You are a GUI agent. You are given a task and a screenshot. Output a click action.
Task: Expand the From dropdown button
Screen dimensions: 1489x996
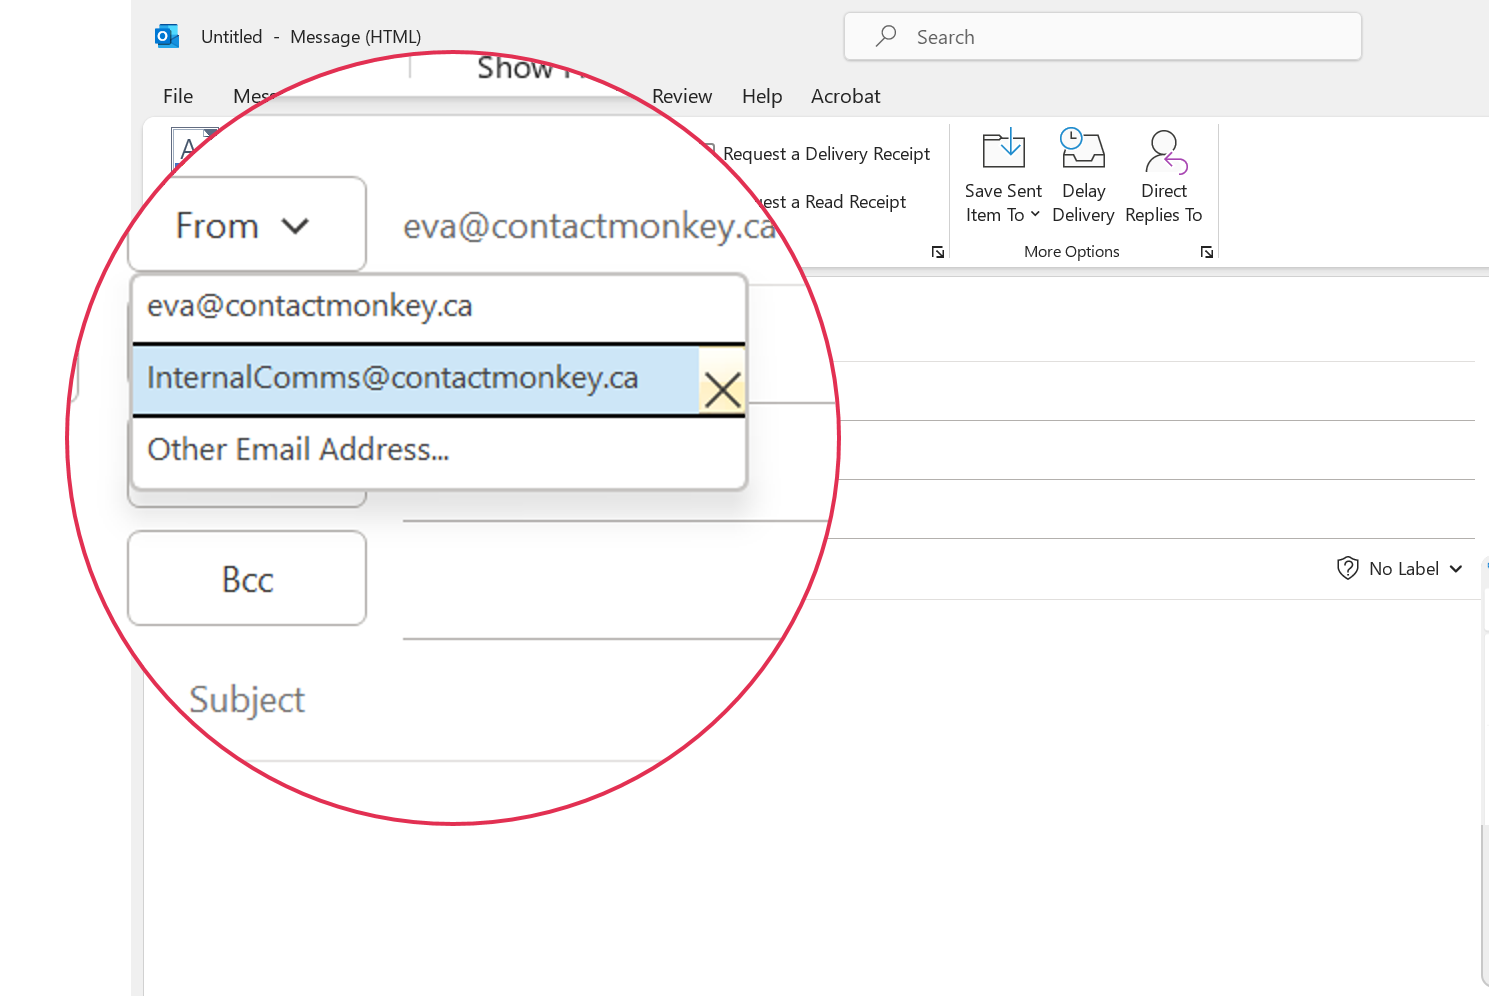tap(247, 225)
